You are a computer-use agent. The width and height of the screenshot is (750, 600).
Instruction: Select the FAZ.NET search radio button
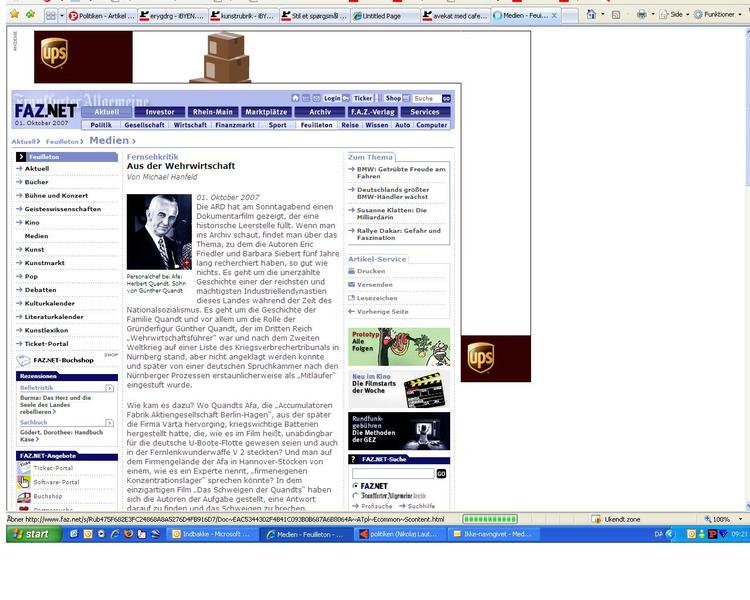[x=355, y=485]
